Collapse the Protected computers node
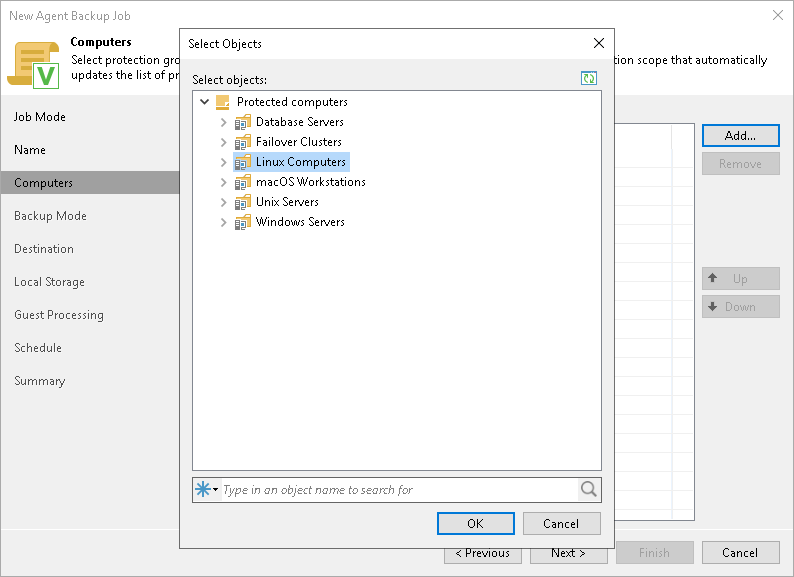 (x=205, y=102)
